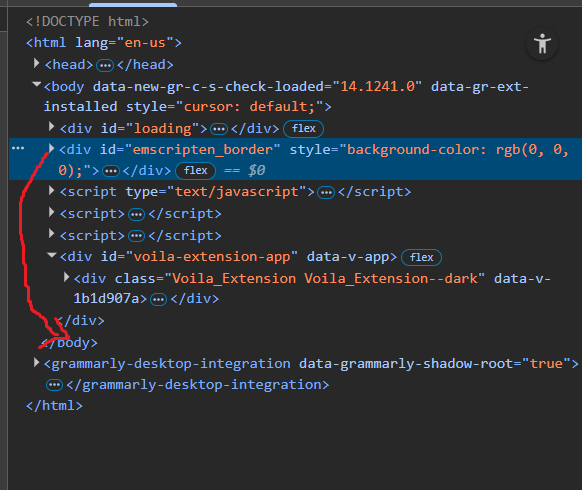The width and height of the screenshot is (582, 490).
Task: Select the <!DOCTYPE html> line
Action: click(x=87, y=22)
